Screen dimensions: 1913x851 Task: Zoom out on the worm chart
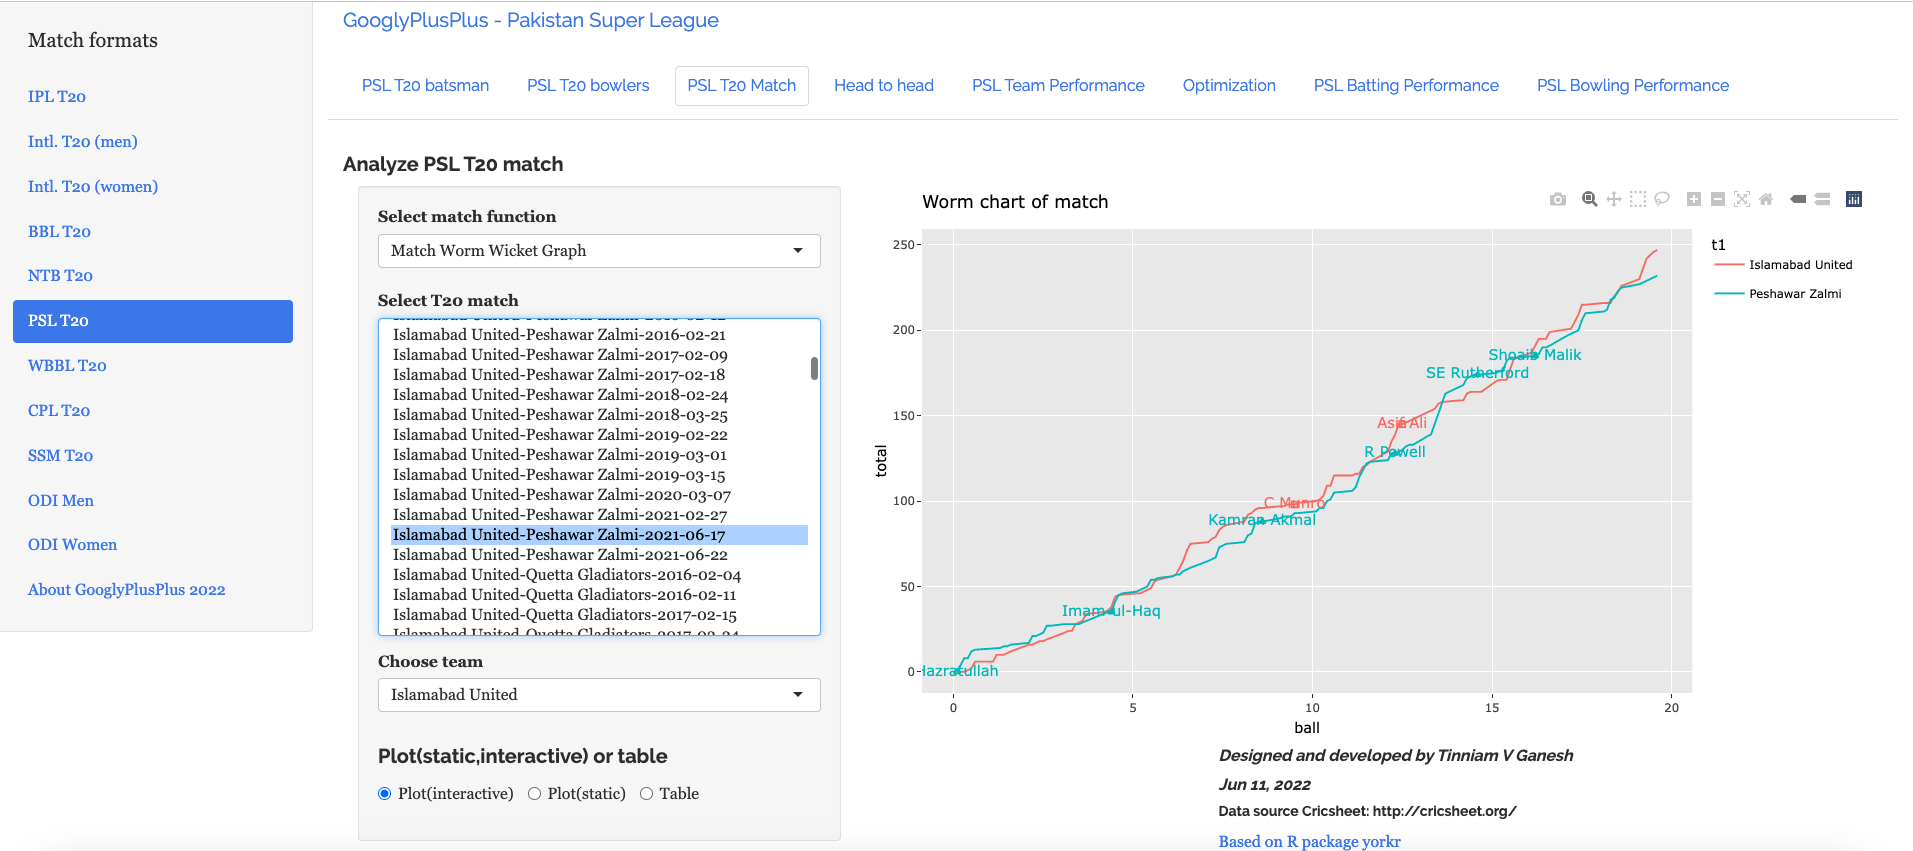pos(1717,200)
